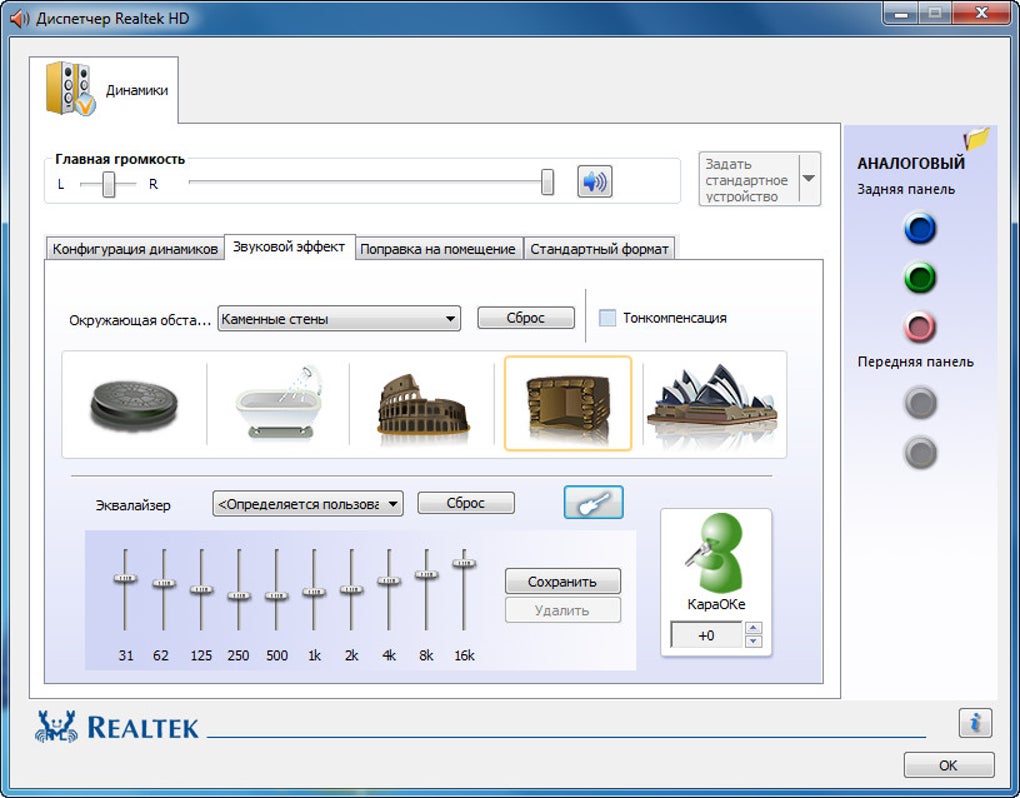Click the KaraOKe text label
The height and width of the screenshot is (798, 1020).
coord(716,604)
